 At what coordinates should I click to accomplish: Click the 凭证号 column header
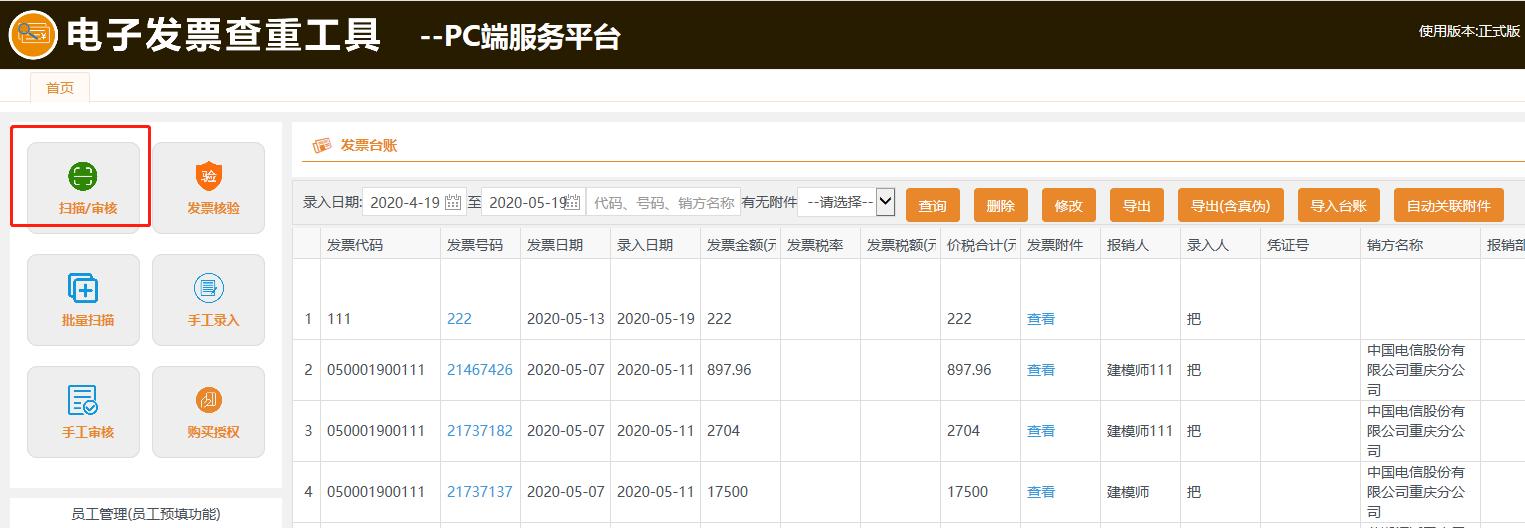pyautogui.click(x=1310, y=244)
